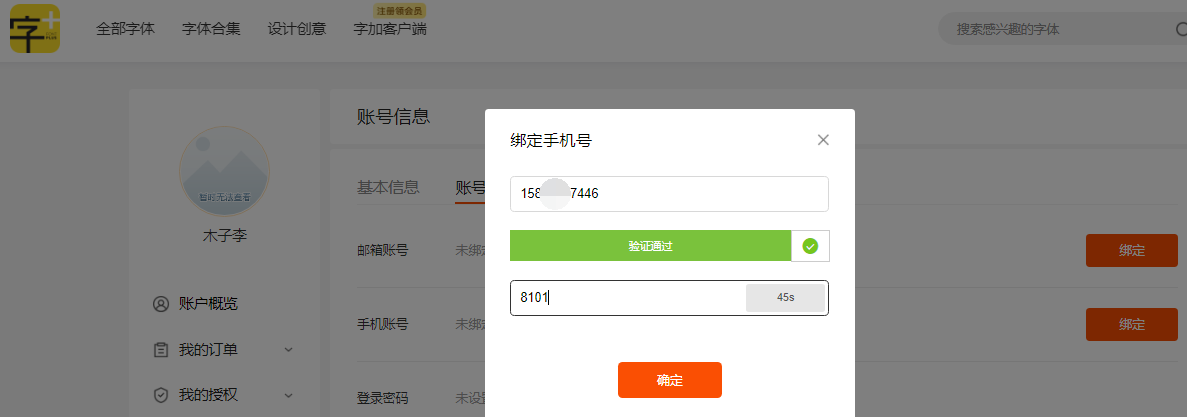Open 全部字体 in top navigation
1187x417 pixels.
coord(125,29)
